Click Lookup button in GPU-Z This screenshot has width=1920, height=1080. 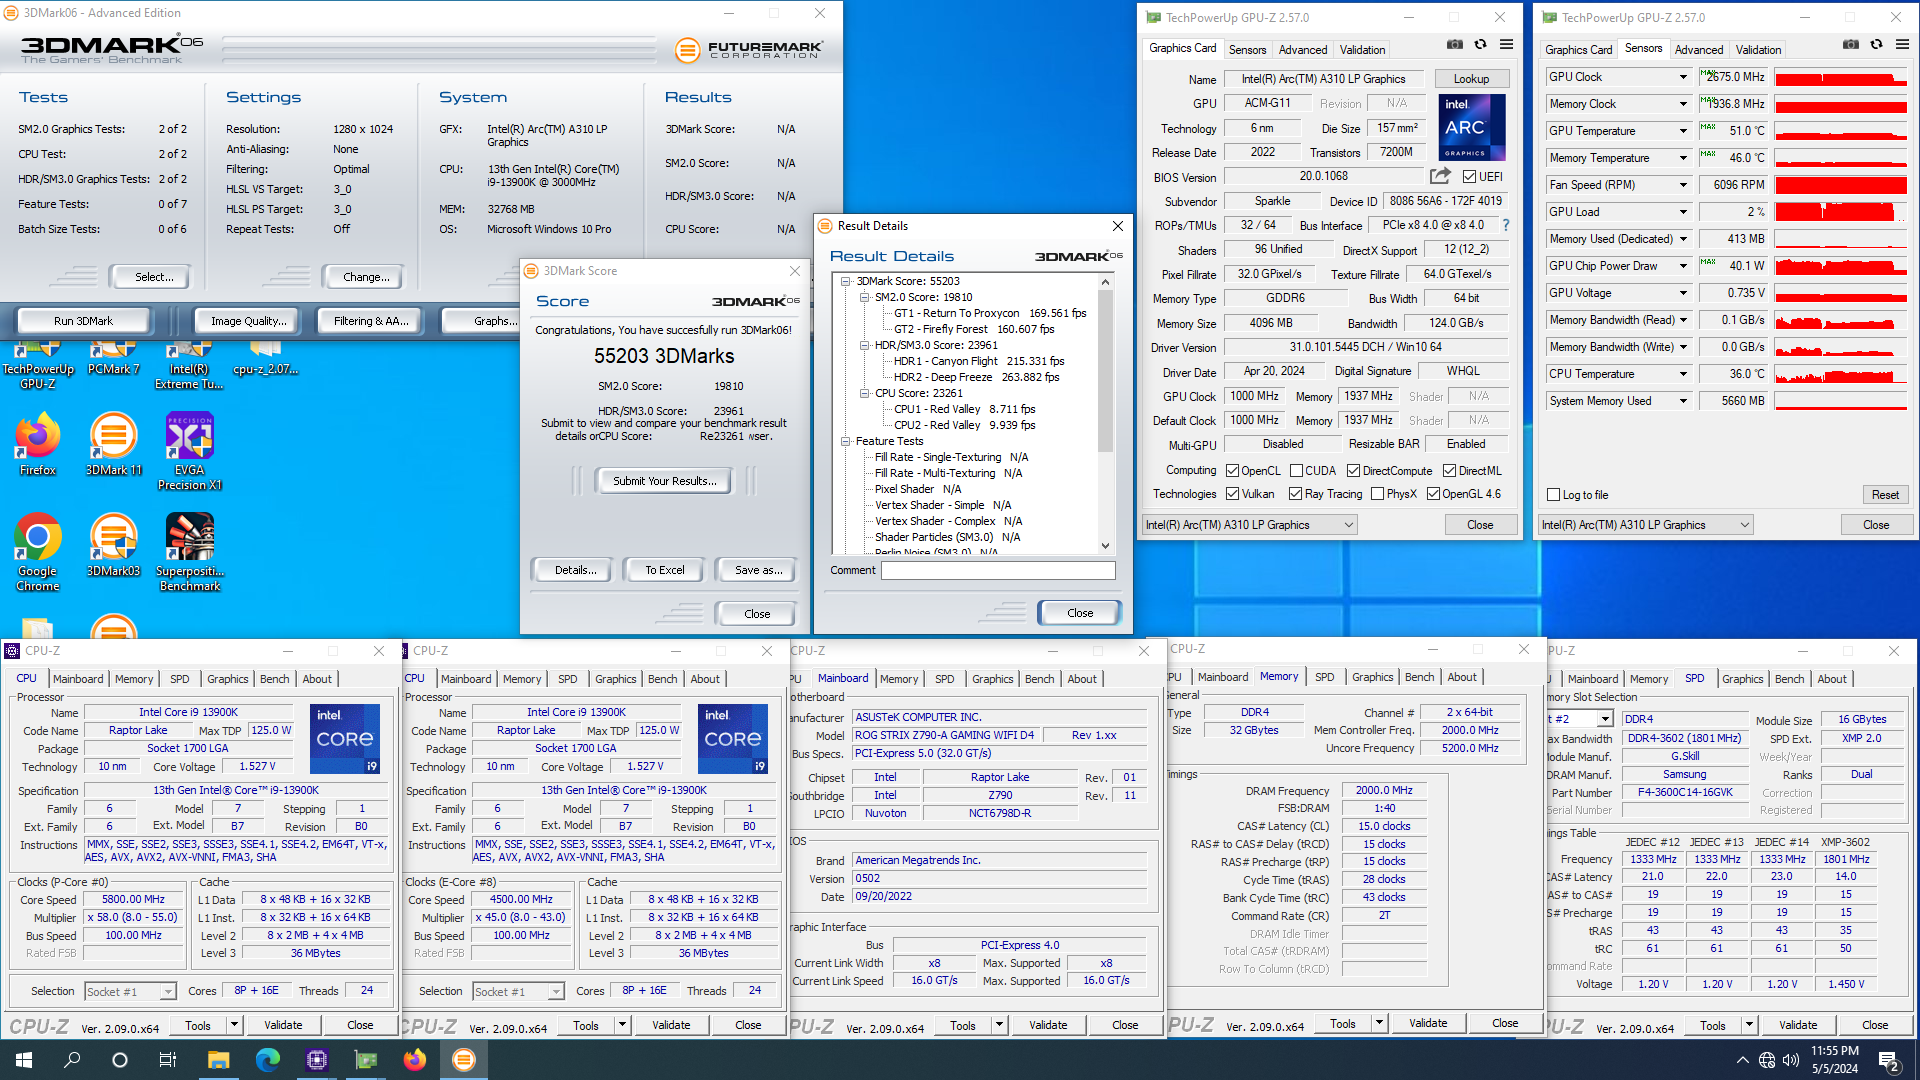point(1471,79)
